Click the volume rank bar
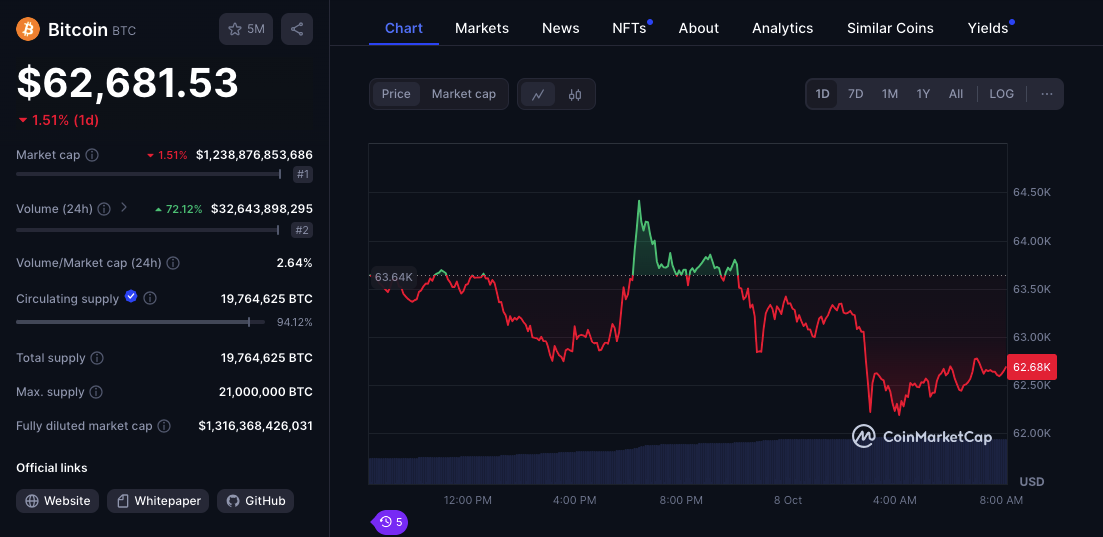This screenshot has width=1103, height=537. (148, 230)
